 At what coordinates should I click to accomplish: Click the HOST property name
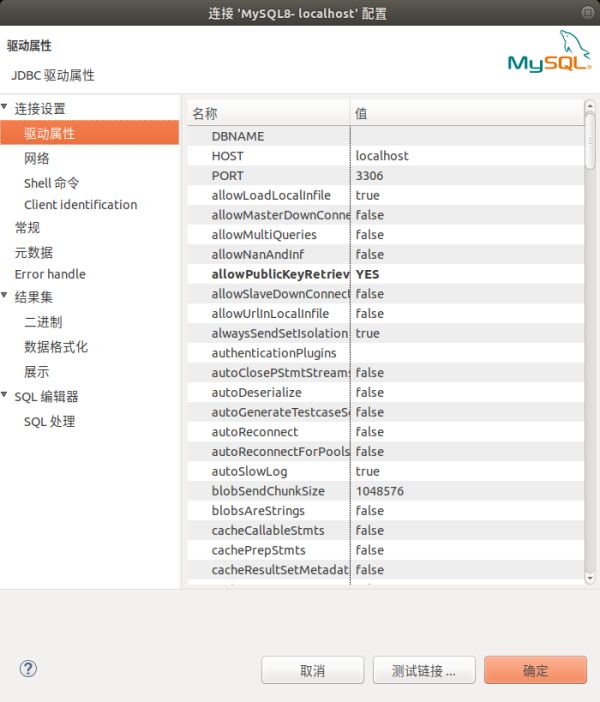(227, 156)
